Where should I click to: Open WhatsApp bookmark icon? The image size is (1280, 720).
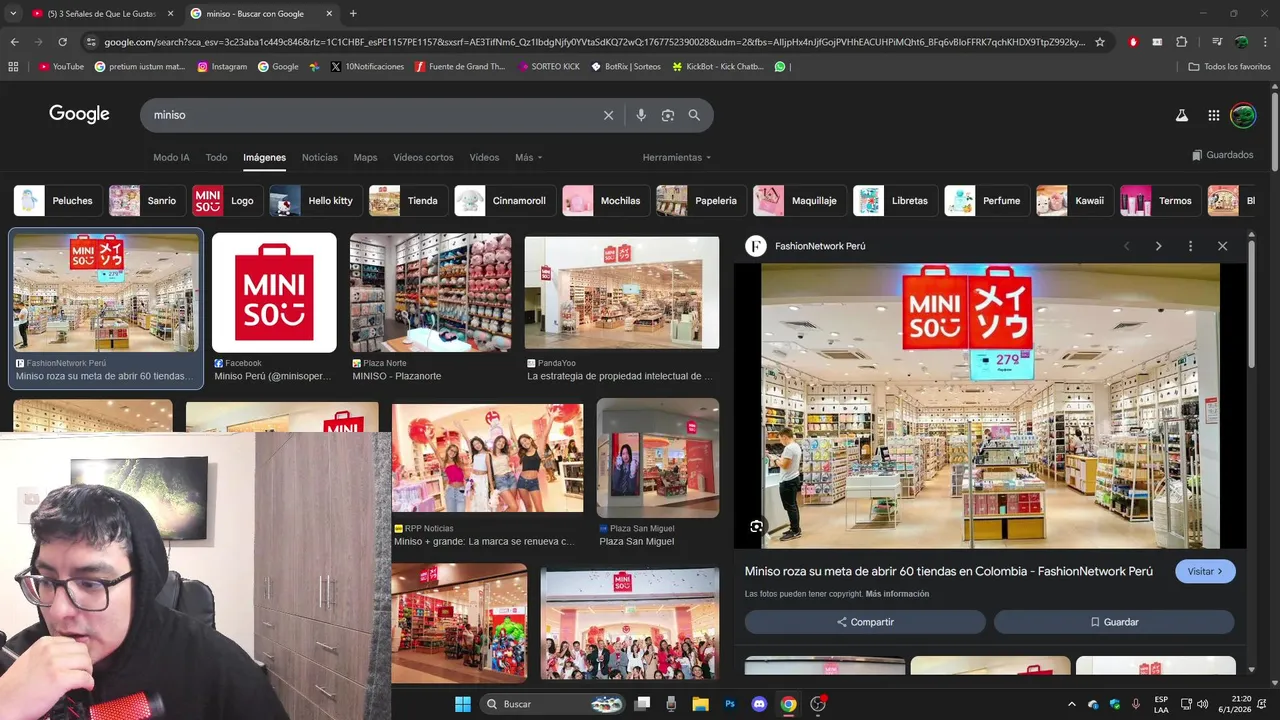[780, 67]
